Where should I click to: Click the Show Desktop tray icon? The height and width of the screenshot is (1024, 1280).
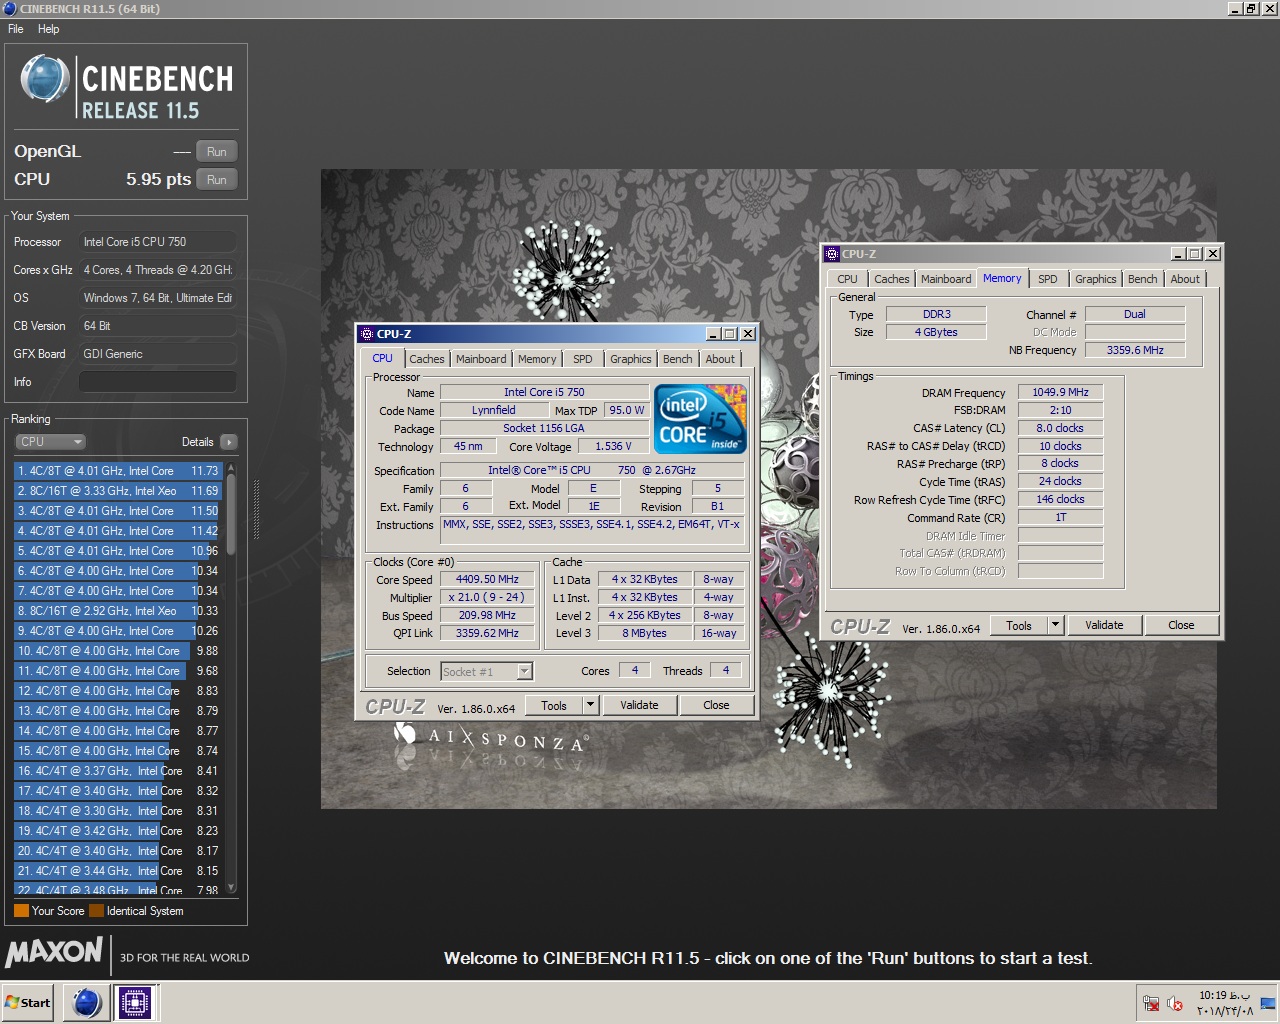coord(1268,1003)
